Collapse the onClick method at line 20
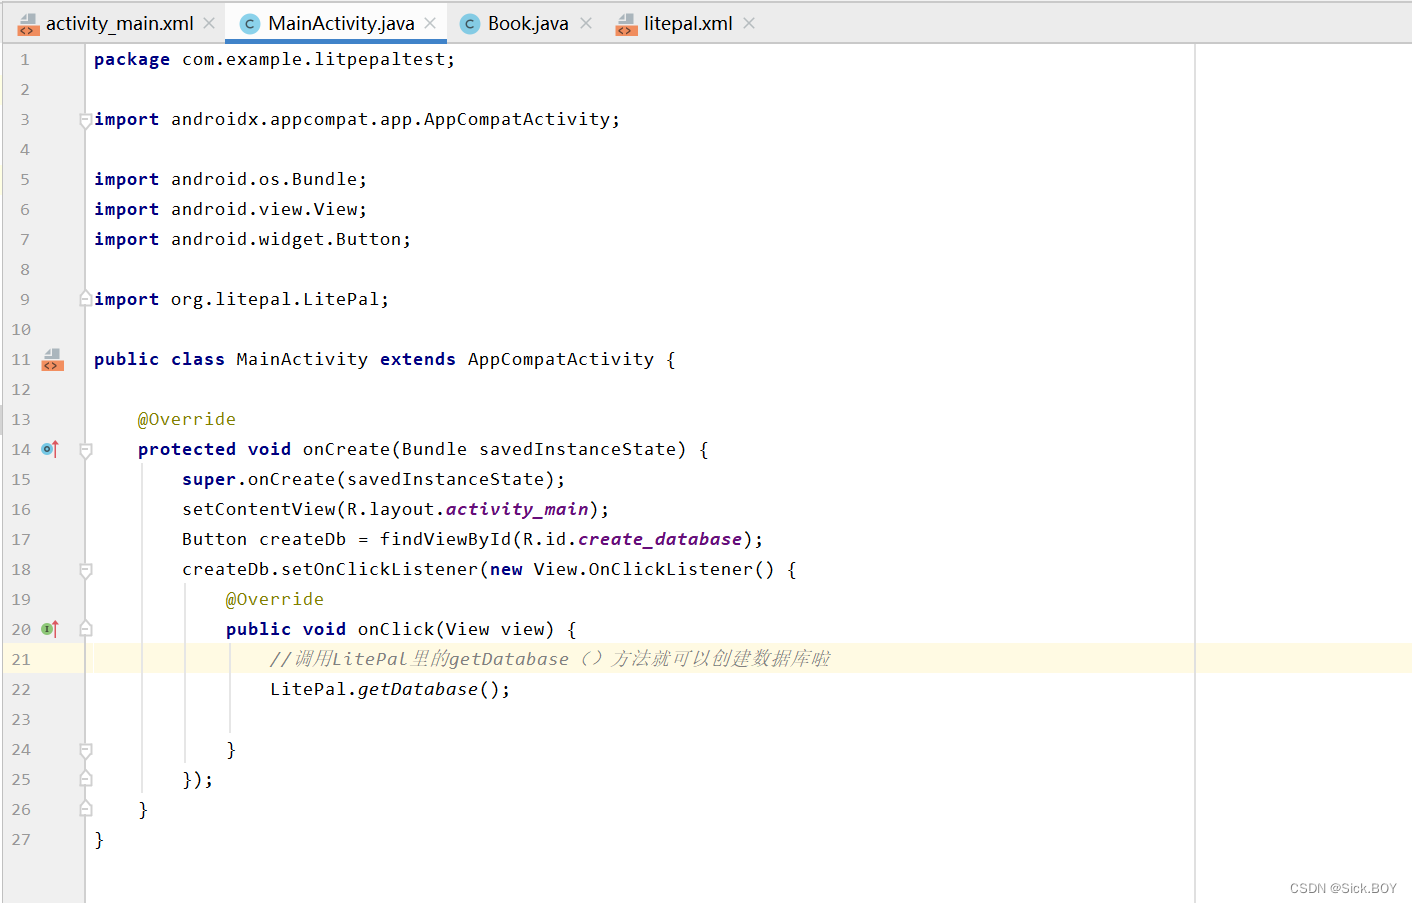Image resolution: width=1412 pixels, height=903 pixels. [86, 629]
